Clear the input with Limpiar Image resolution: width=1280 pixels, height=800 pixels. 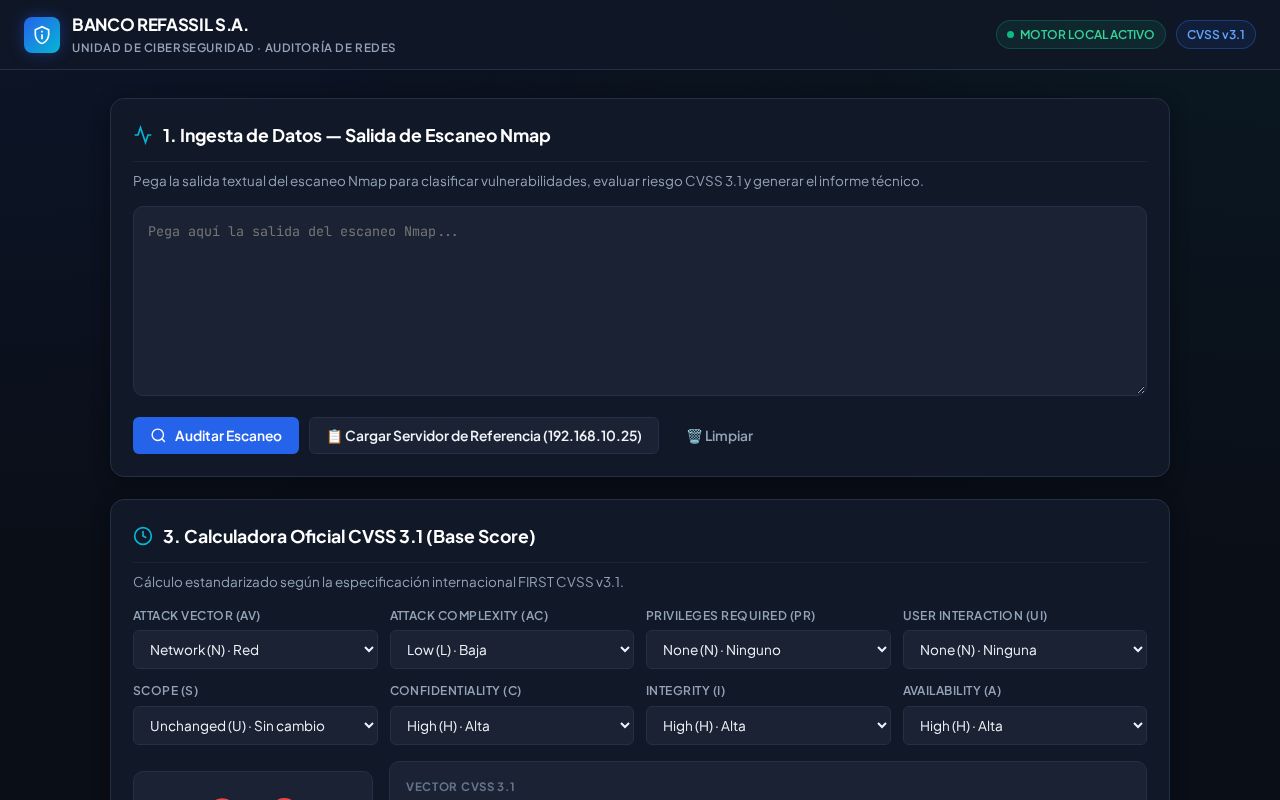point(719,435)
